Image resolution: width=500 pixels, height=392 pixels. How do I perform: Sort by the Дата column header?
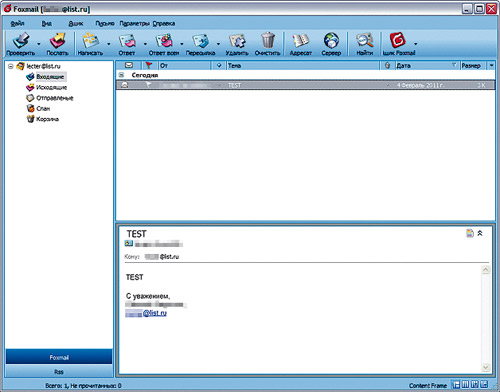pyautogui.click(x=427, y=65)
